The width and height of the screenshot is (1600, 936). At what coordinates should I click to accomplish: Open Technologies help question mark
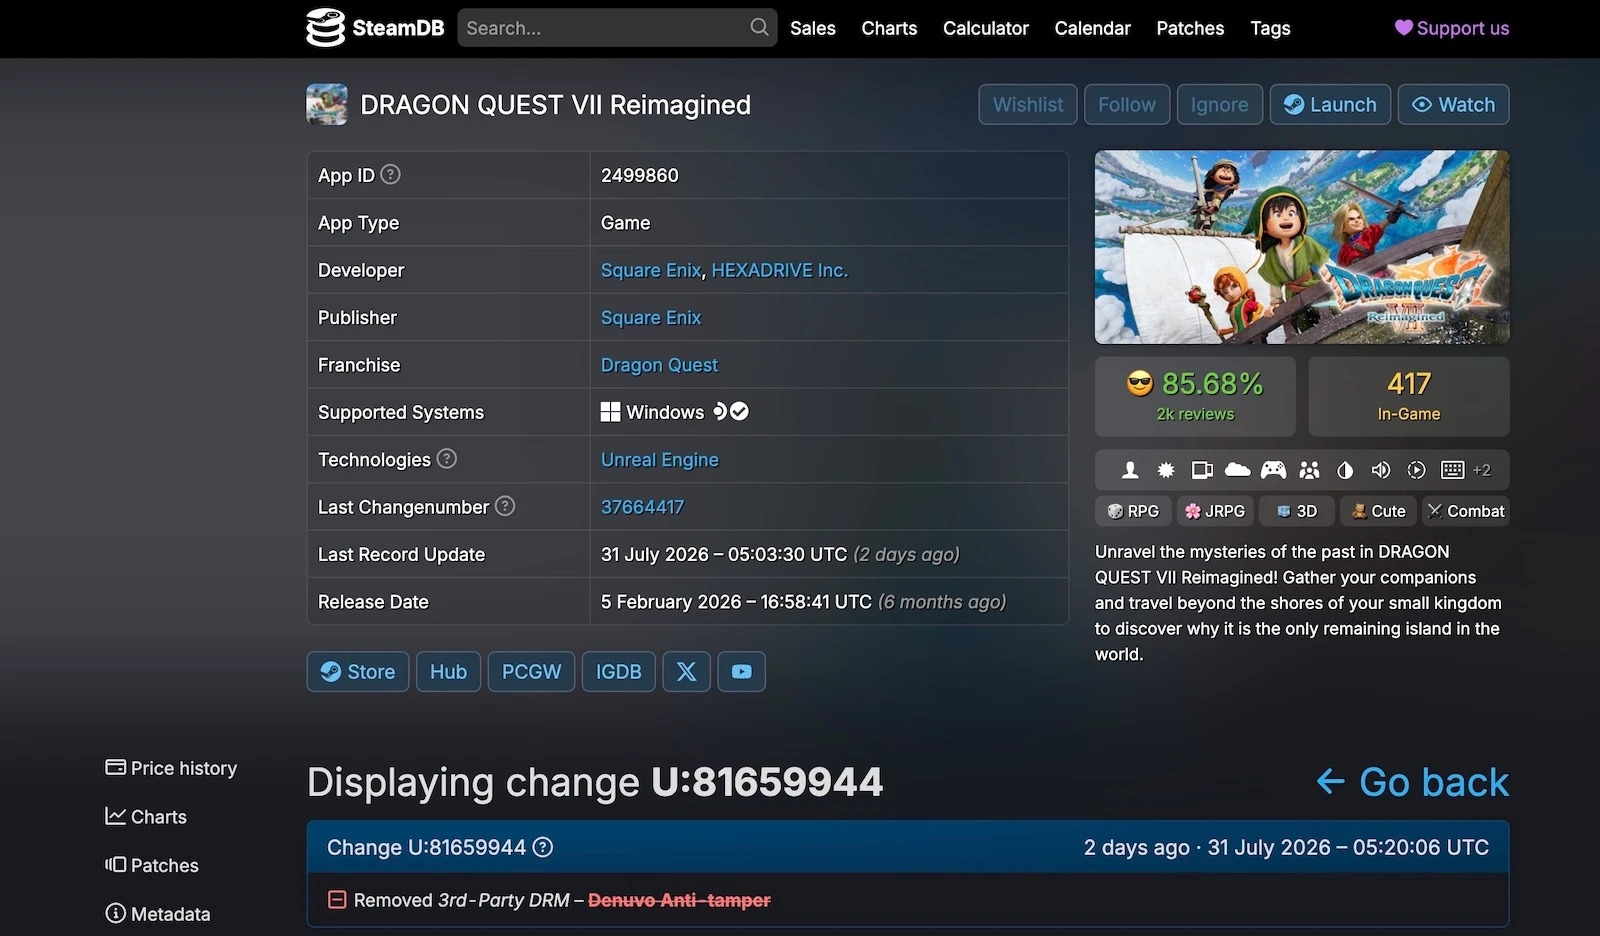[447, 459]
